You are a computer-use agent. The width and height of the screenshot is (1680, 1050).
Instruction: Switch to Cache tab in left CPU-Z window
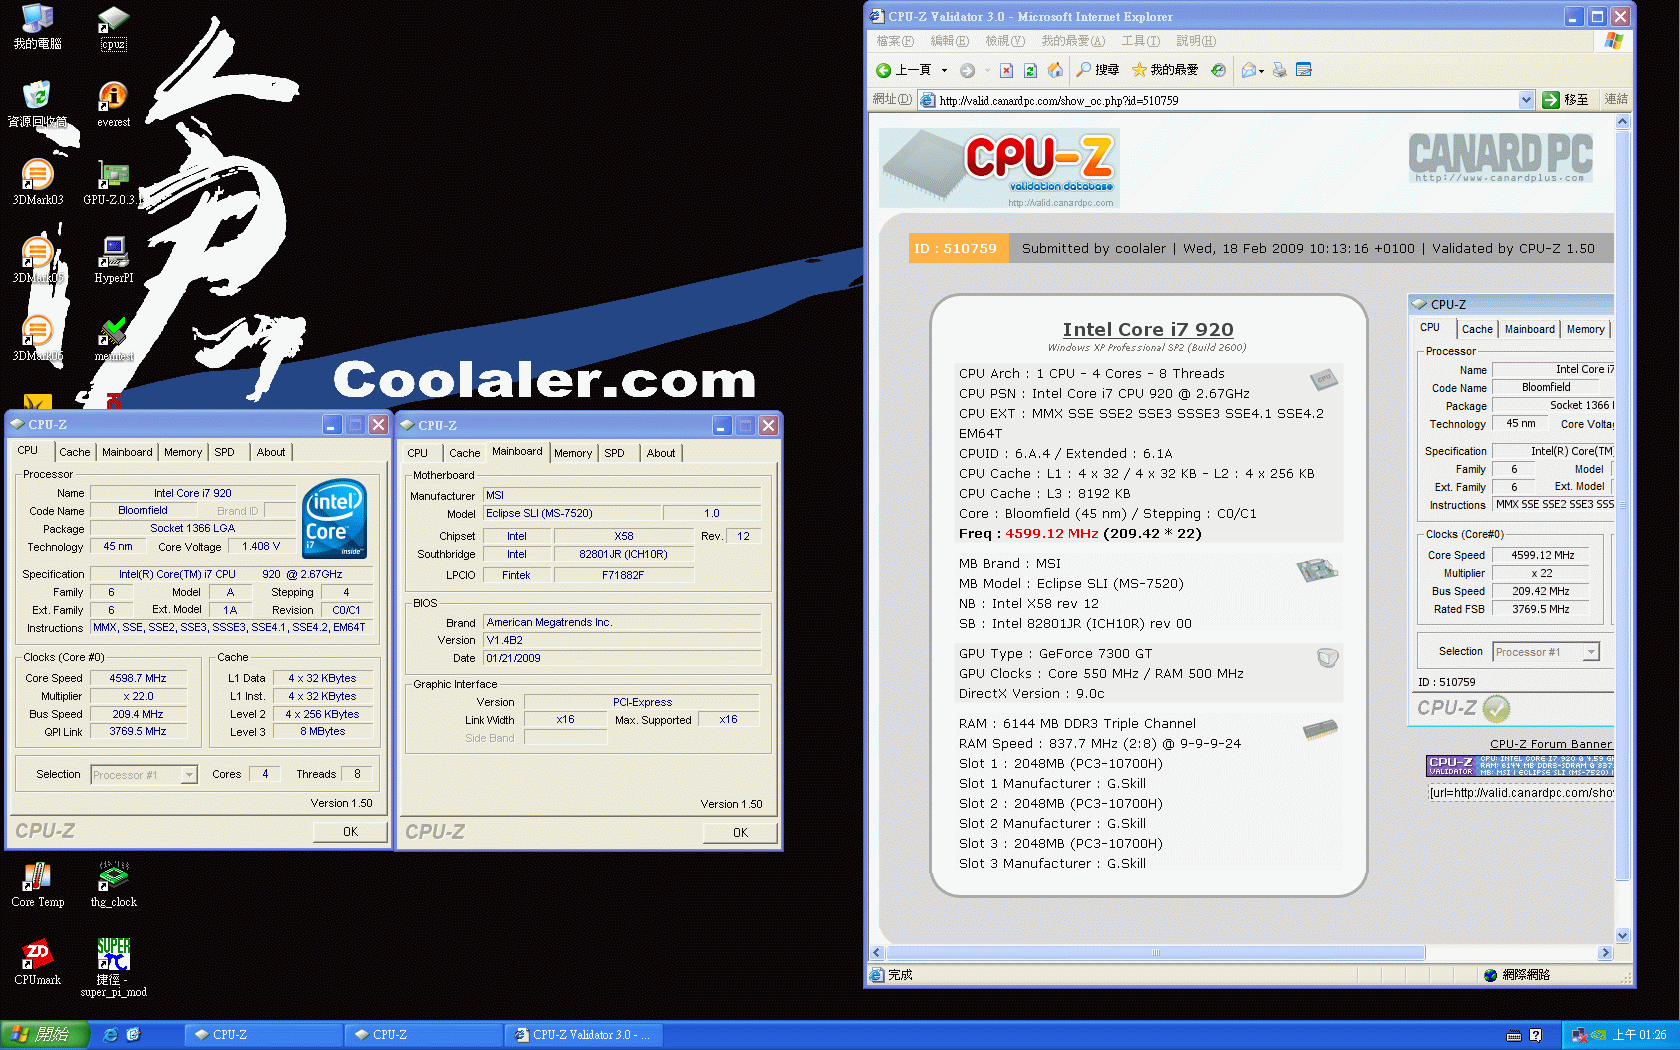pyautogui.click(x=74, y=452)
